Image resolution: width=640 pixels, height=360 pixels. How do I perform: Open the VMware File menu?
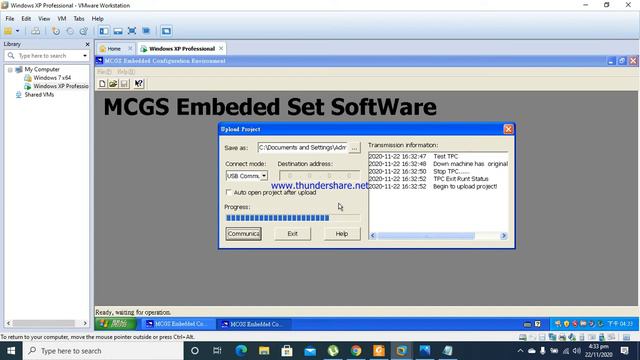pyautogui.click(x=10, y=19)
